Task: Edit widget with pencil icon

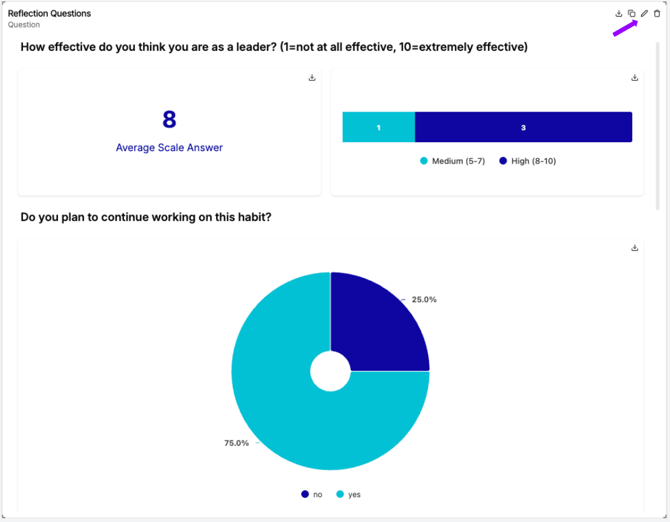Action: click(x=644, y=14)
